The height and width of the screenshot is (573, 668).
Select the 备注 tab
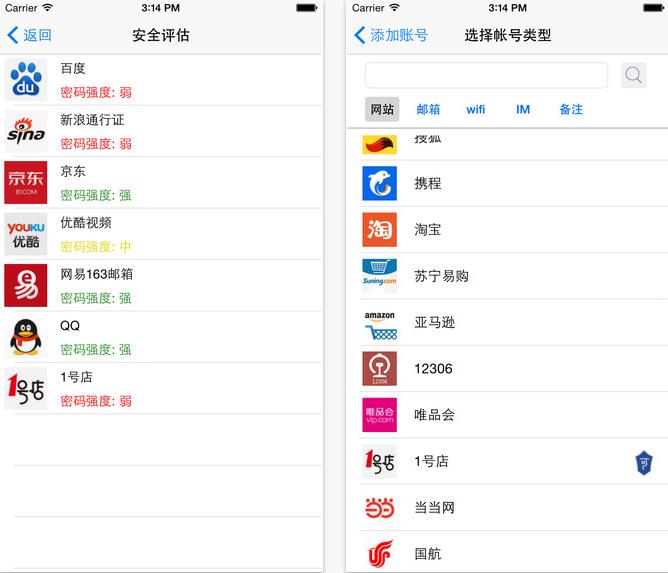point(571,109)
